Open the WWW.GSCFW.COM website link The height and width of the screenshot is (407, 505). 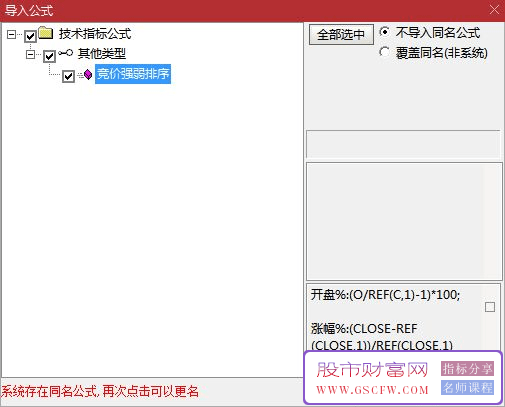tap(372, 390)
